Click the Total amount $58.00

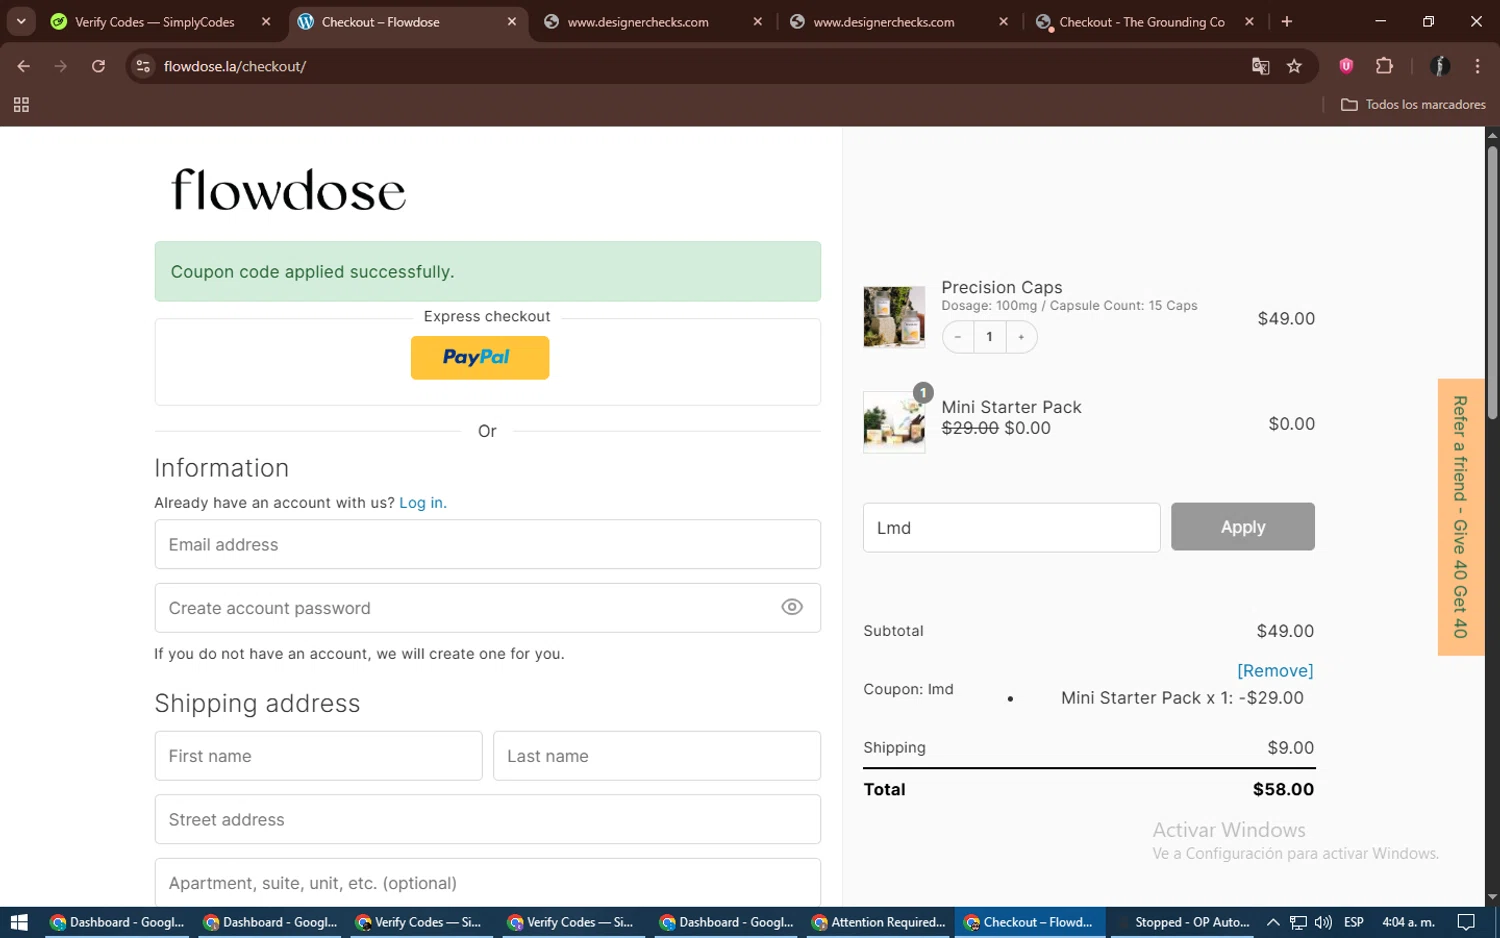(x=1283, y=789)
